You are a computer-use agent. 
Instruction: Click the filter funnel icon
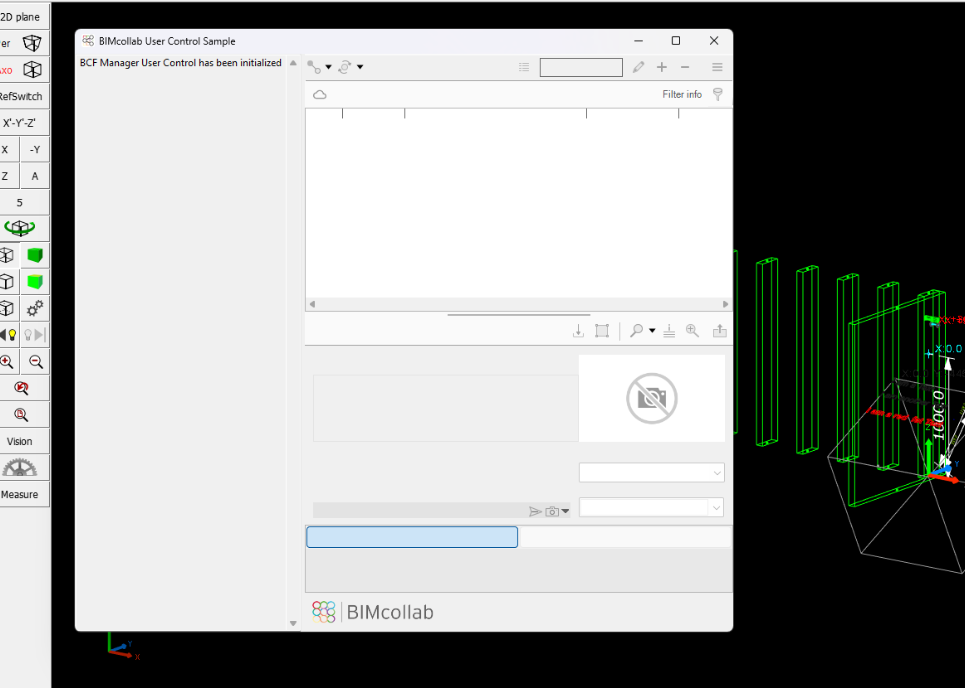pos(718,94)
